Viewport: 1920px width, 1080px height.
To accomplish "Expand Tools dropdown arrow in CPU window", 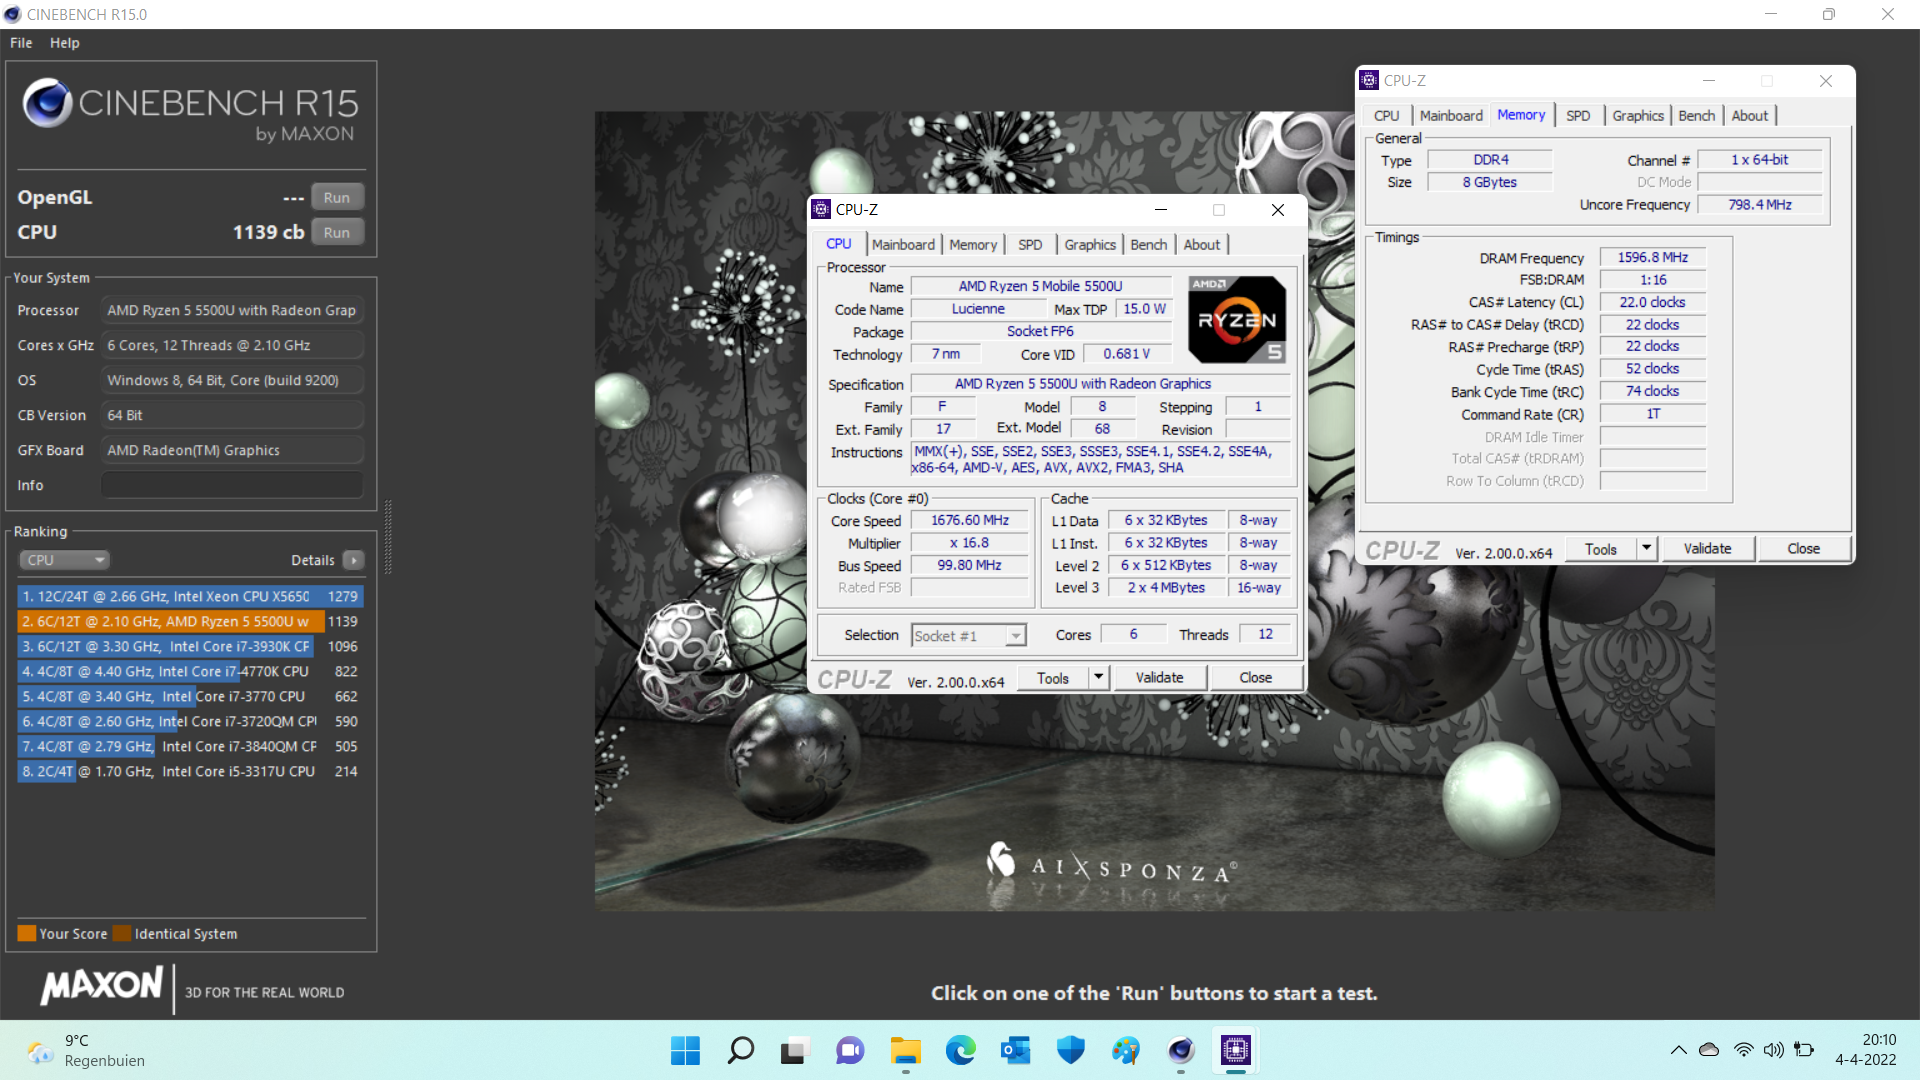I will click(1099, 678).
